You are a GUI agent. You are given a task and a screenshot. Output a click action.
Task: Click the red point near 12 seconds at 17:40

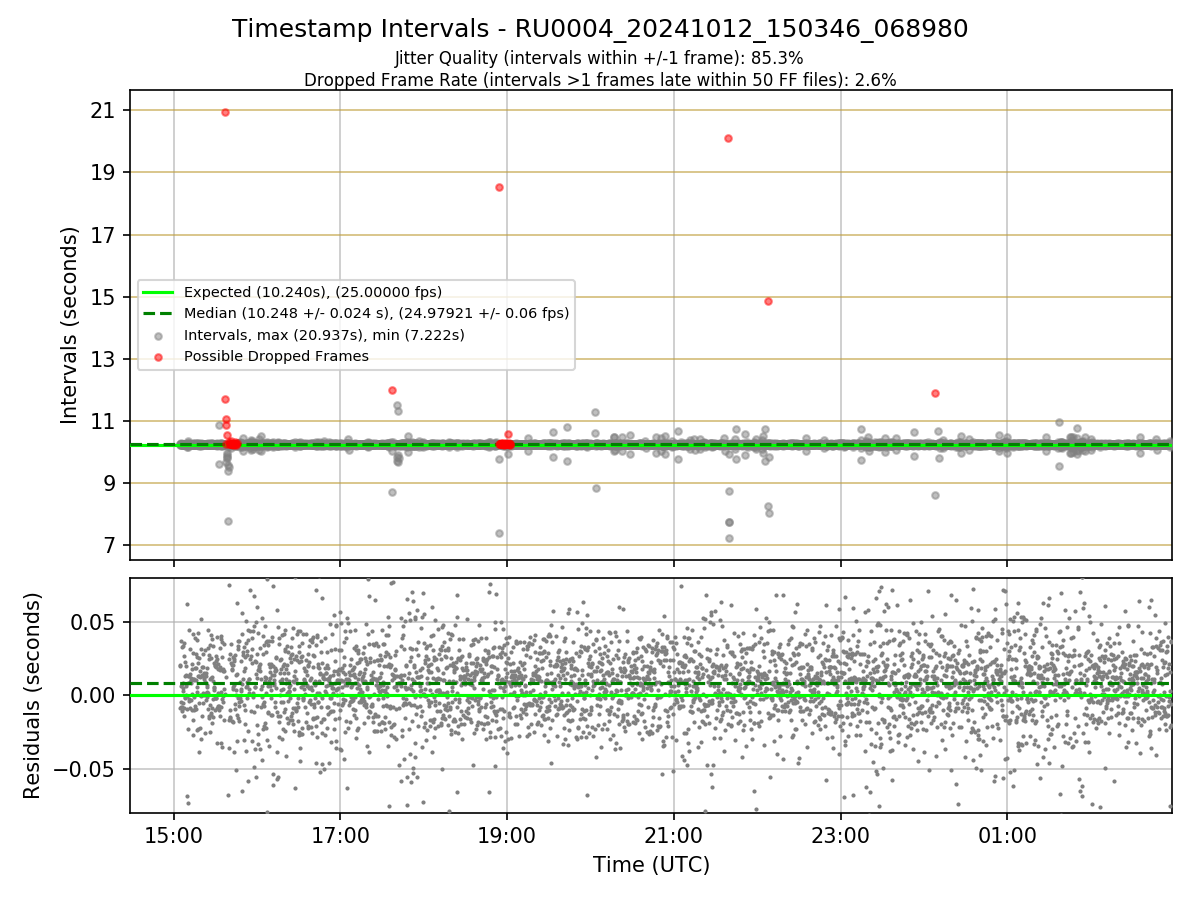coord(392,390)
